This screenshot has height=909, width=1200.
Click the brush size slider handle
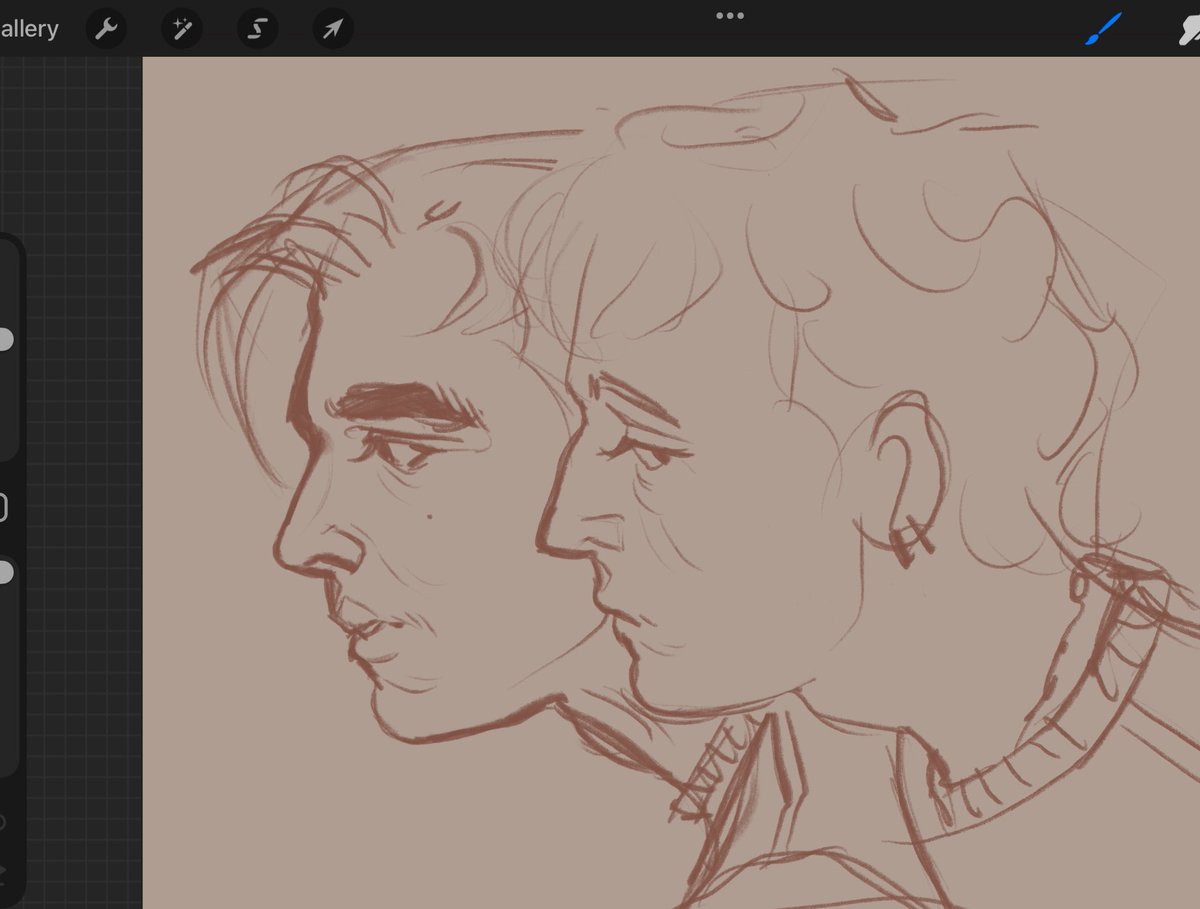coord(5,339)
